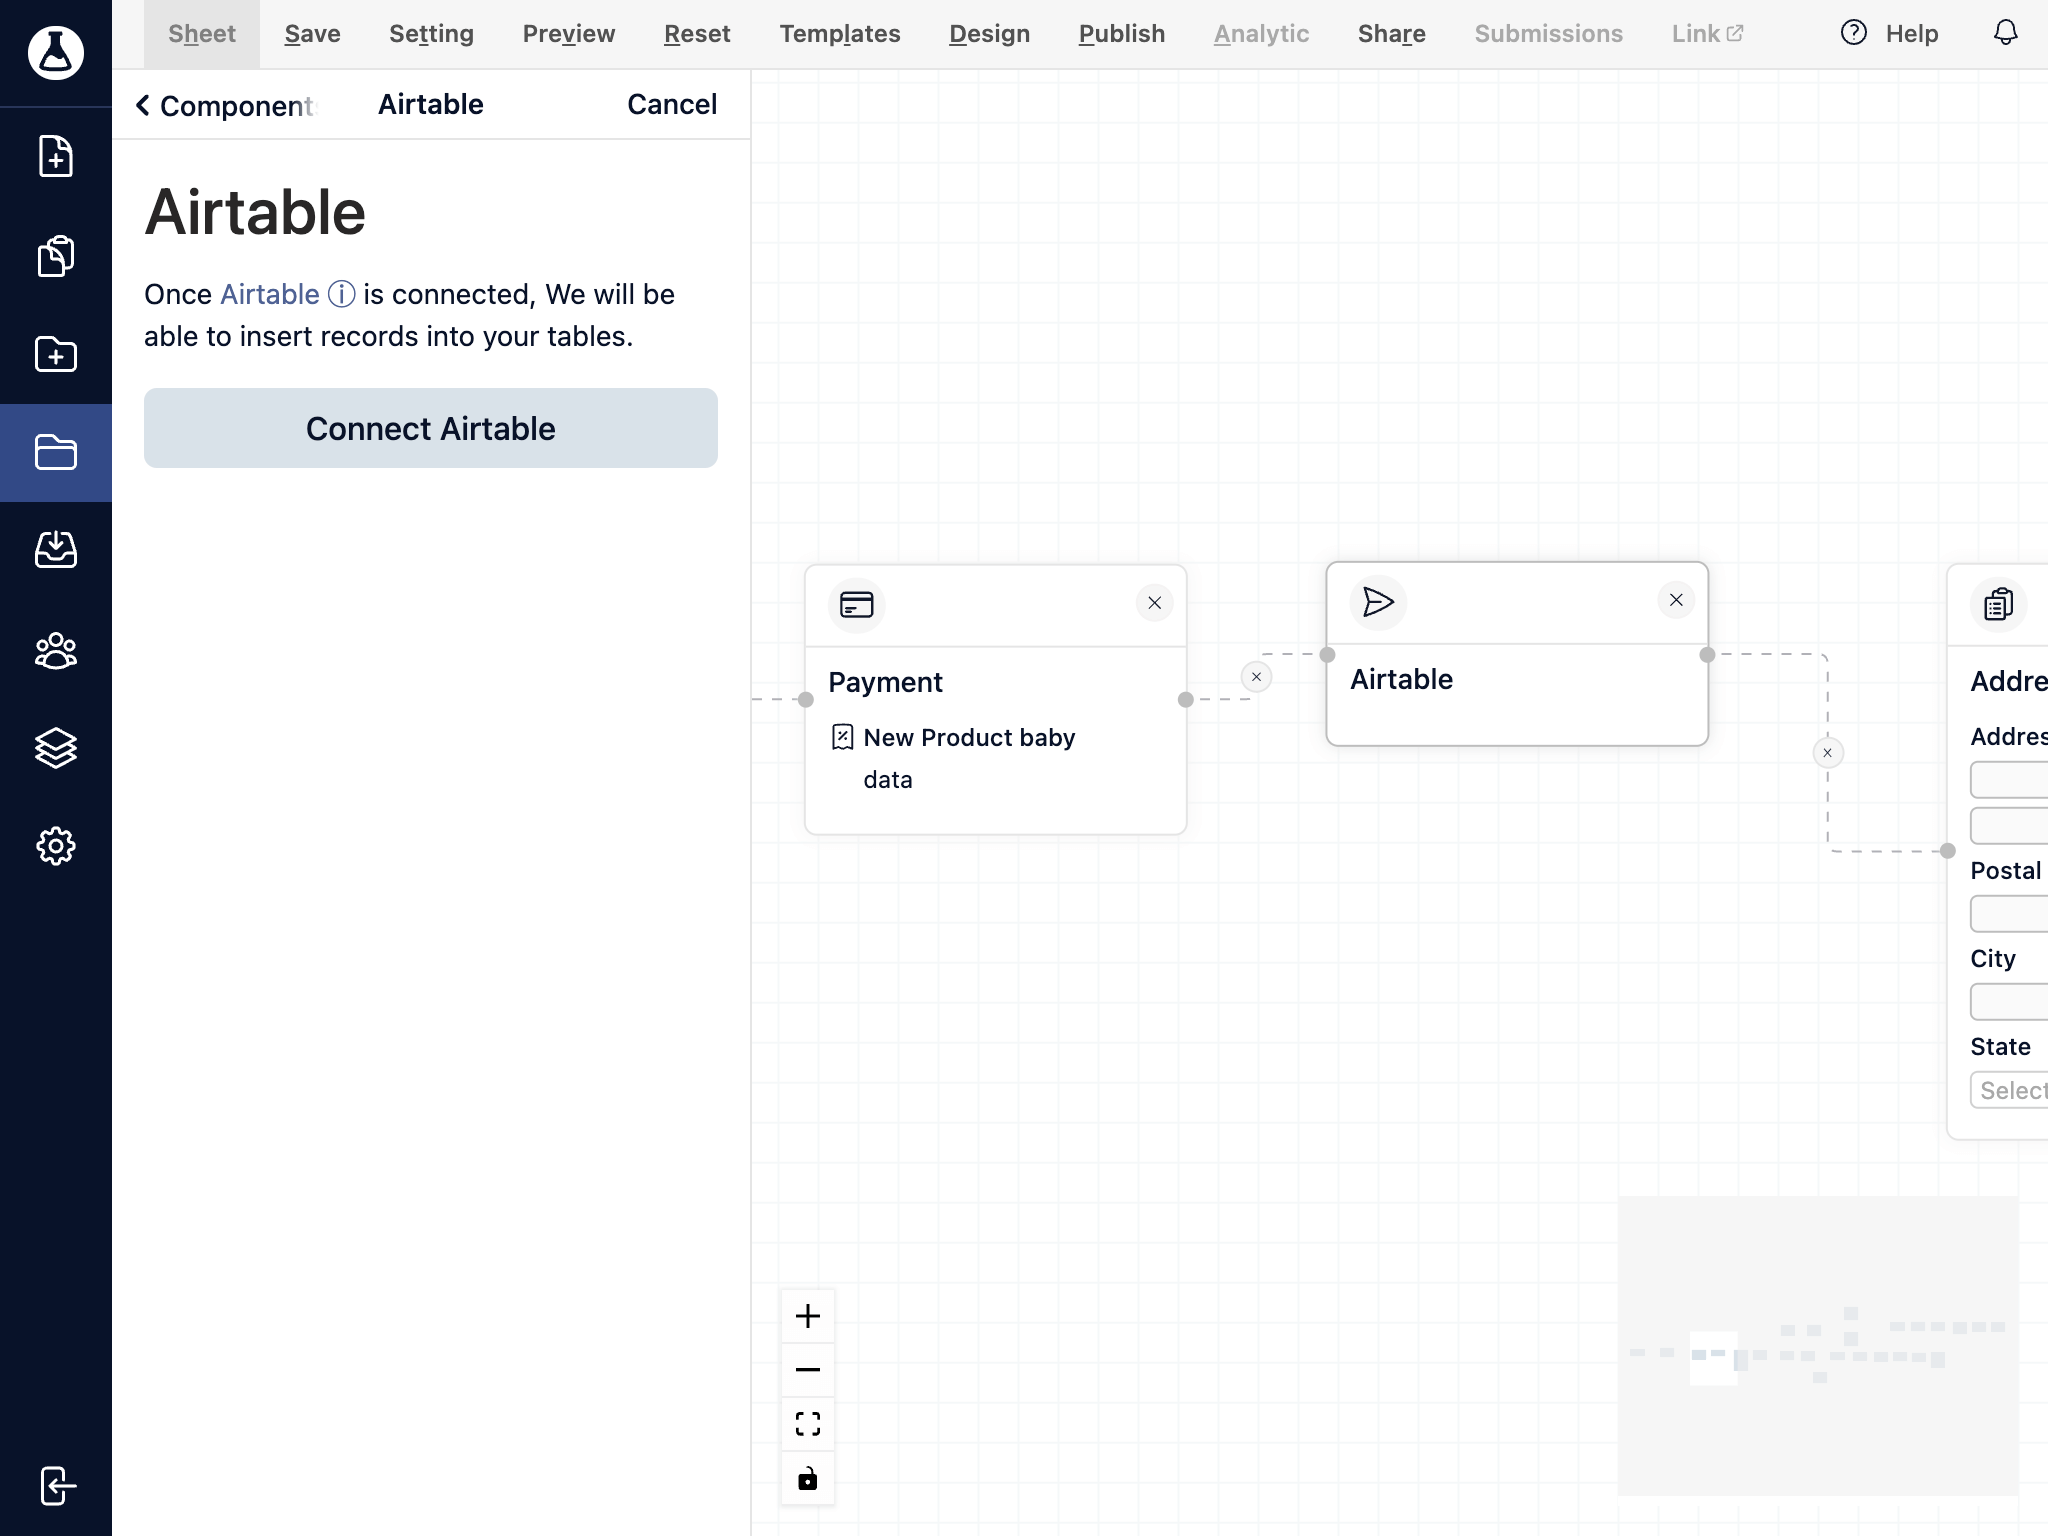Zoom out on the canvas
The image size is (2048, 1536).
807,1369
